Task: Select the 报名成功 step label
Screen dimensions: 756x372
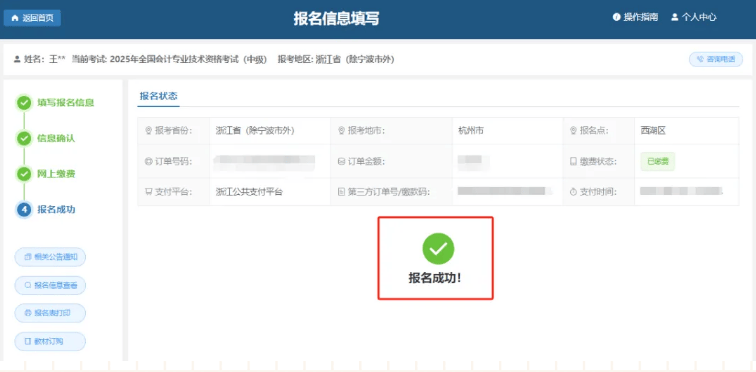Action: pos(56,210)
